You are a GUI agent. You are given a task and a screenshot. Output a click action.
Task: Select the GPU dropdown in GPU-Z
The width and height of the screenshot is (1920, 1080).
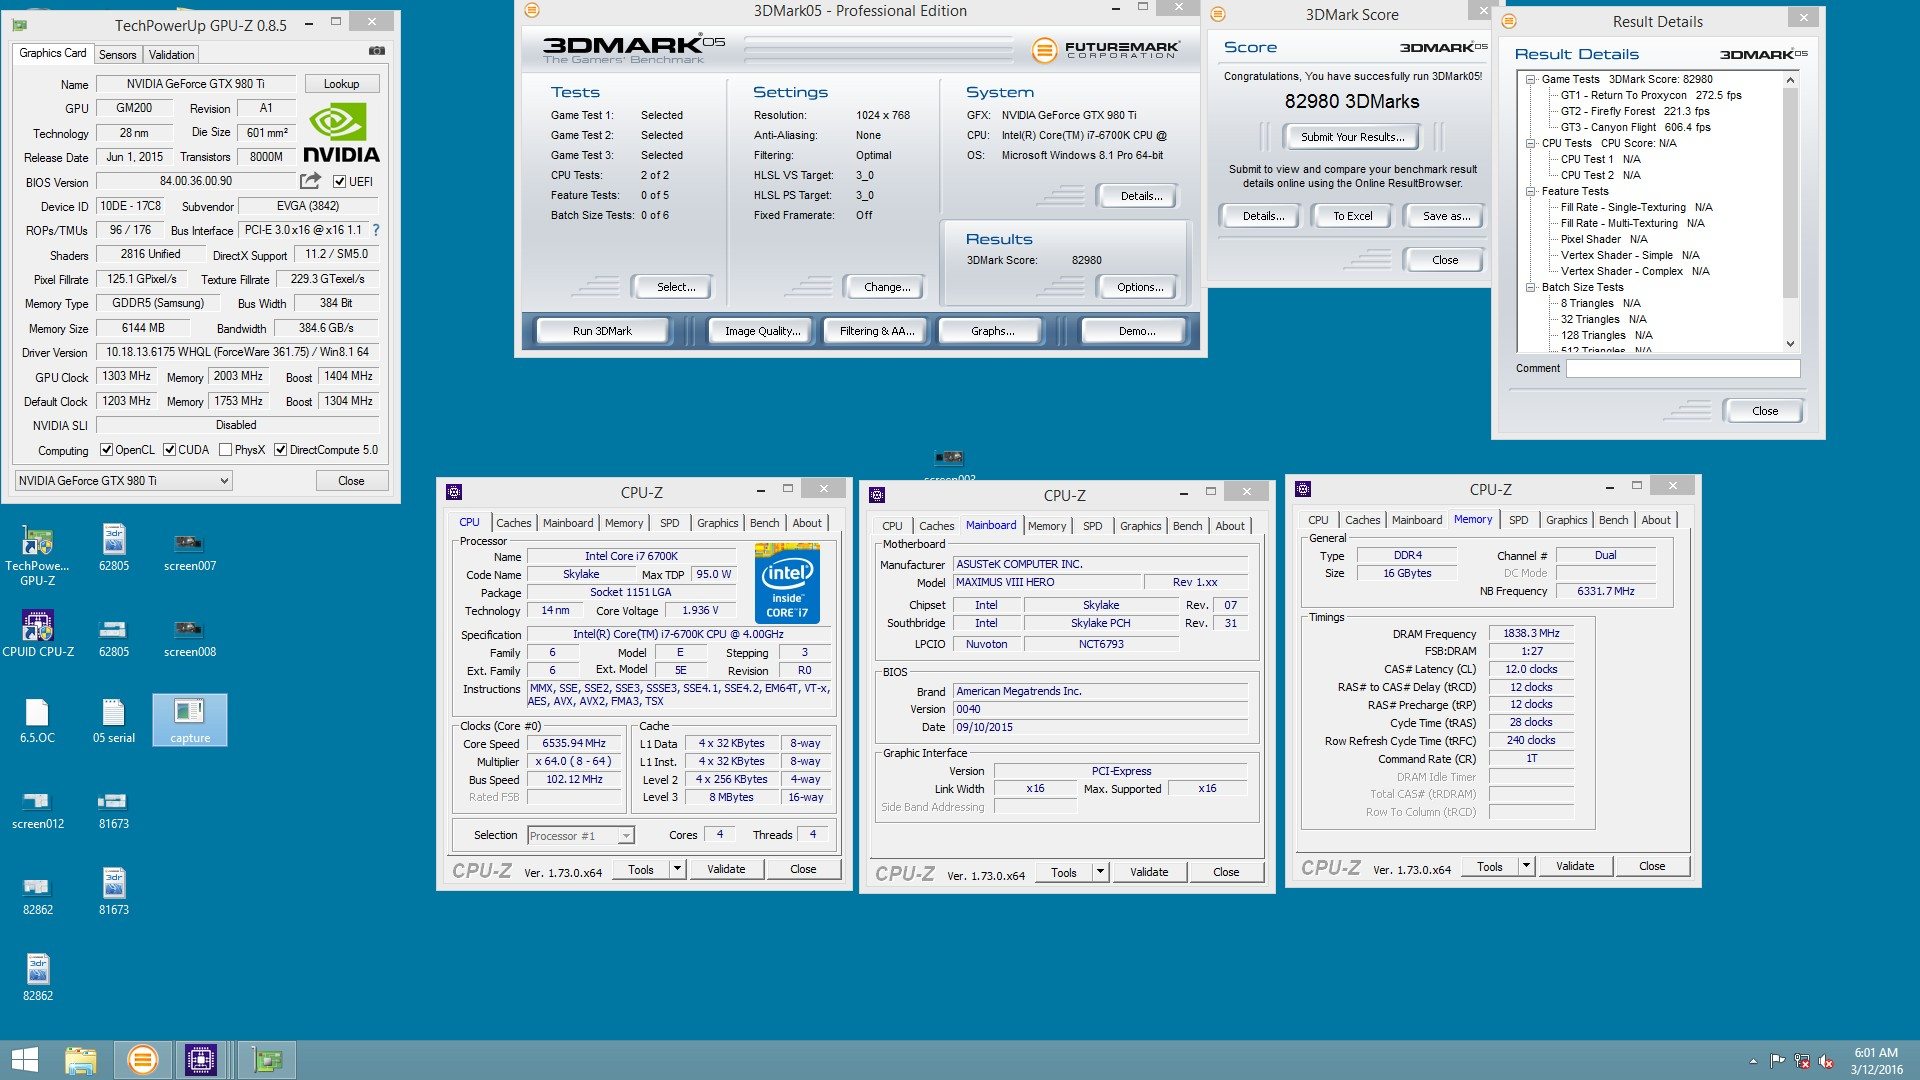point(124,480)
